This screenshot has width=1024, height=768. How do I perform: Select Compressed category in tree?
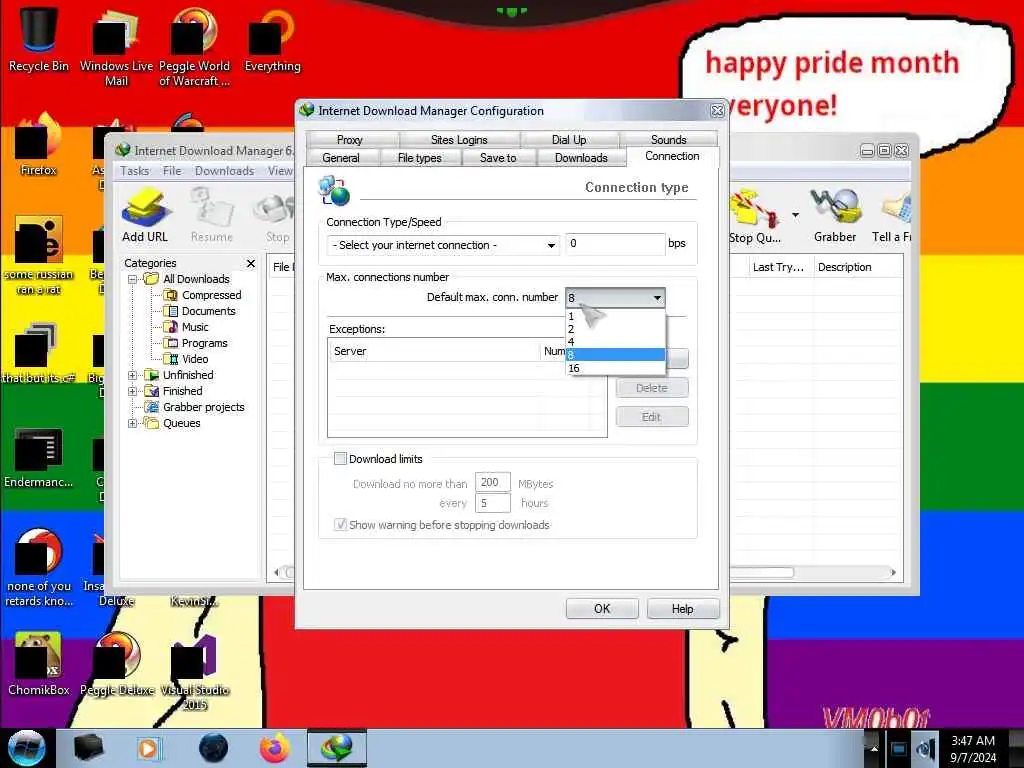click(x=211, y=295)
